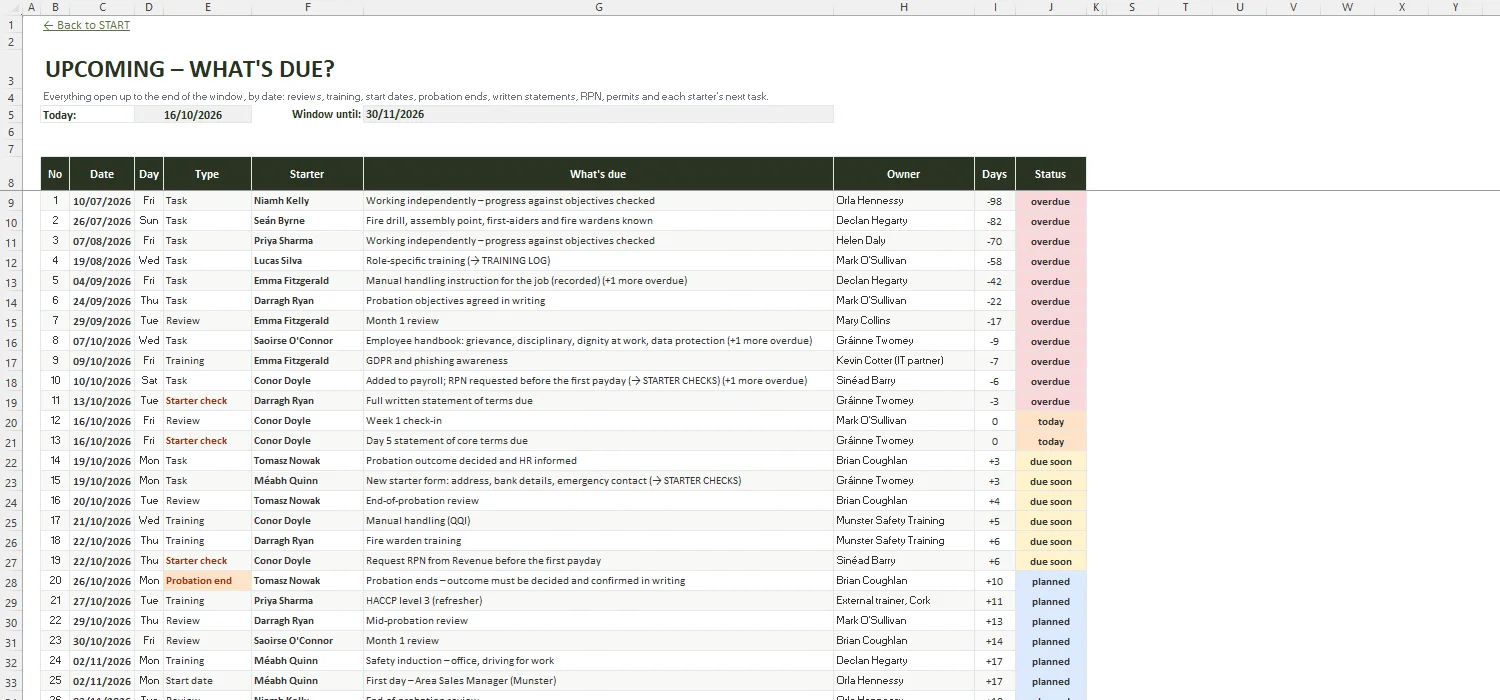Select the starter cell Lucas Silva

307,261
